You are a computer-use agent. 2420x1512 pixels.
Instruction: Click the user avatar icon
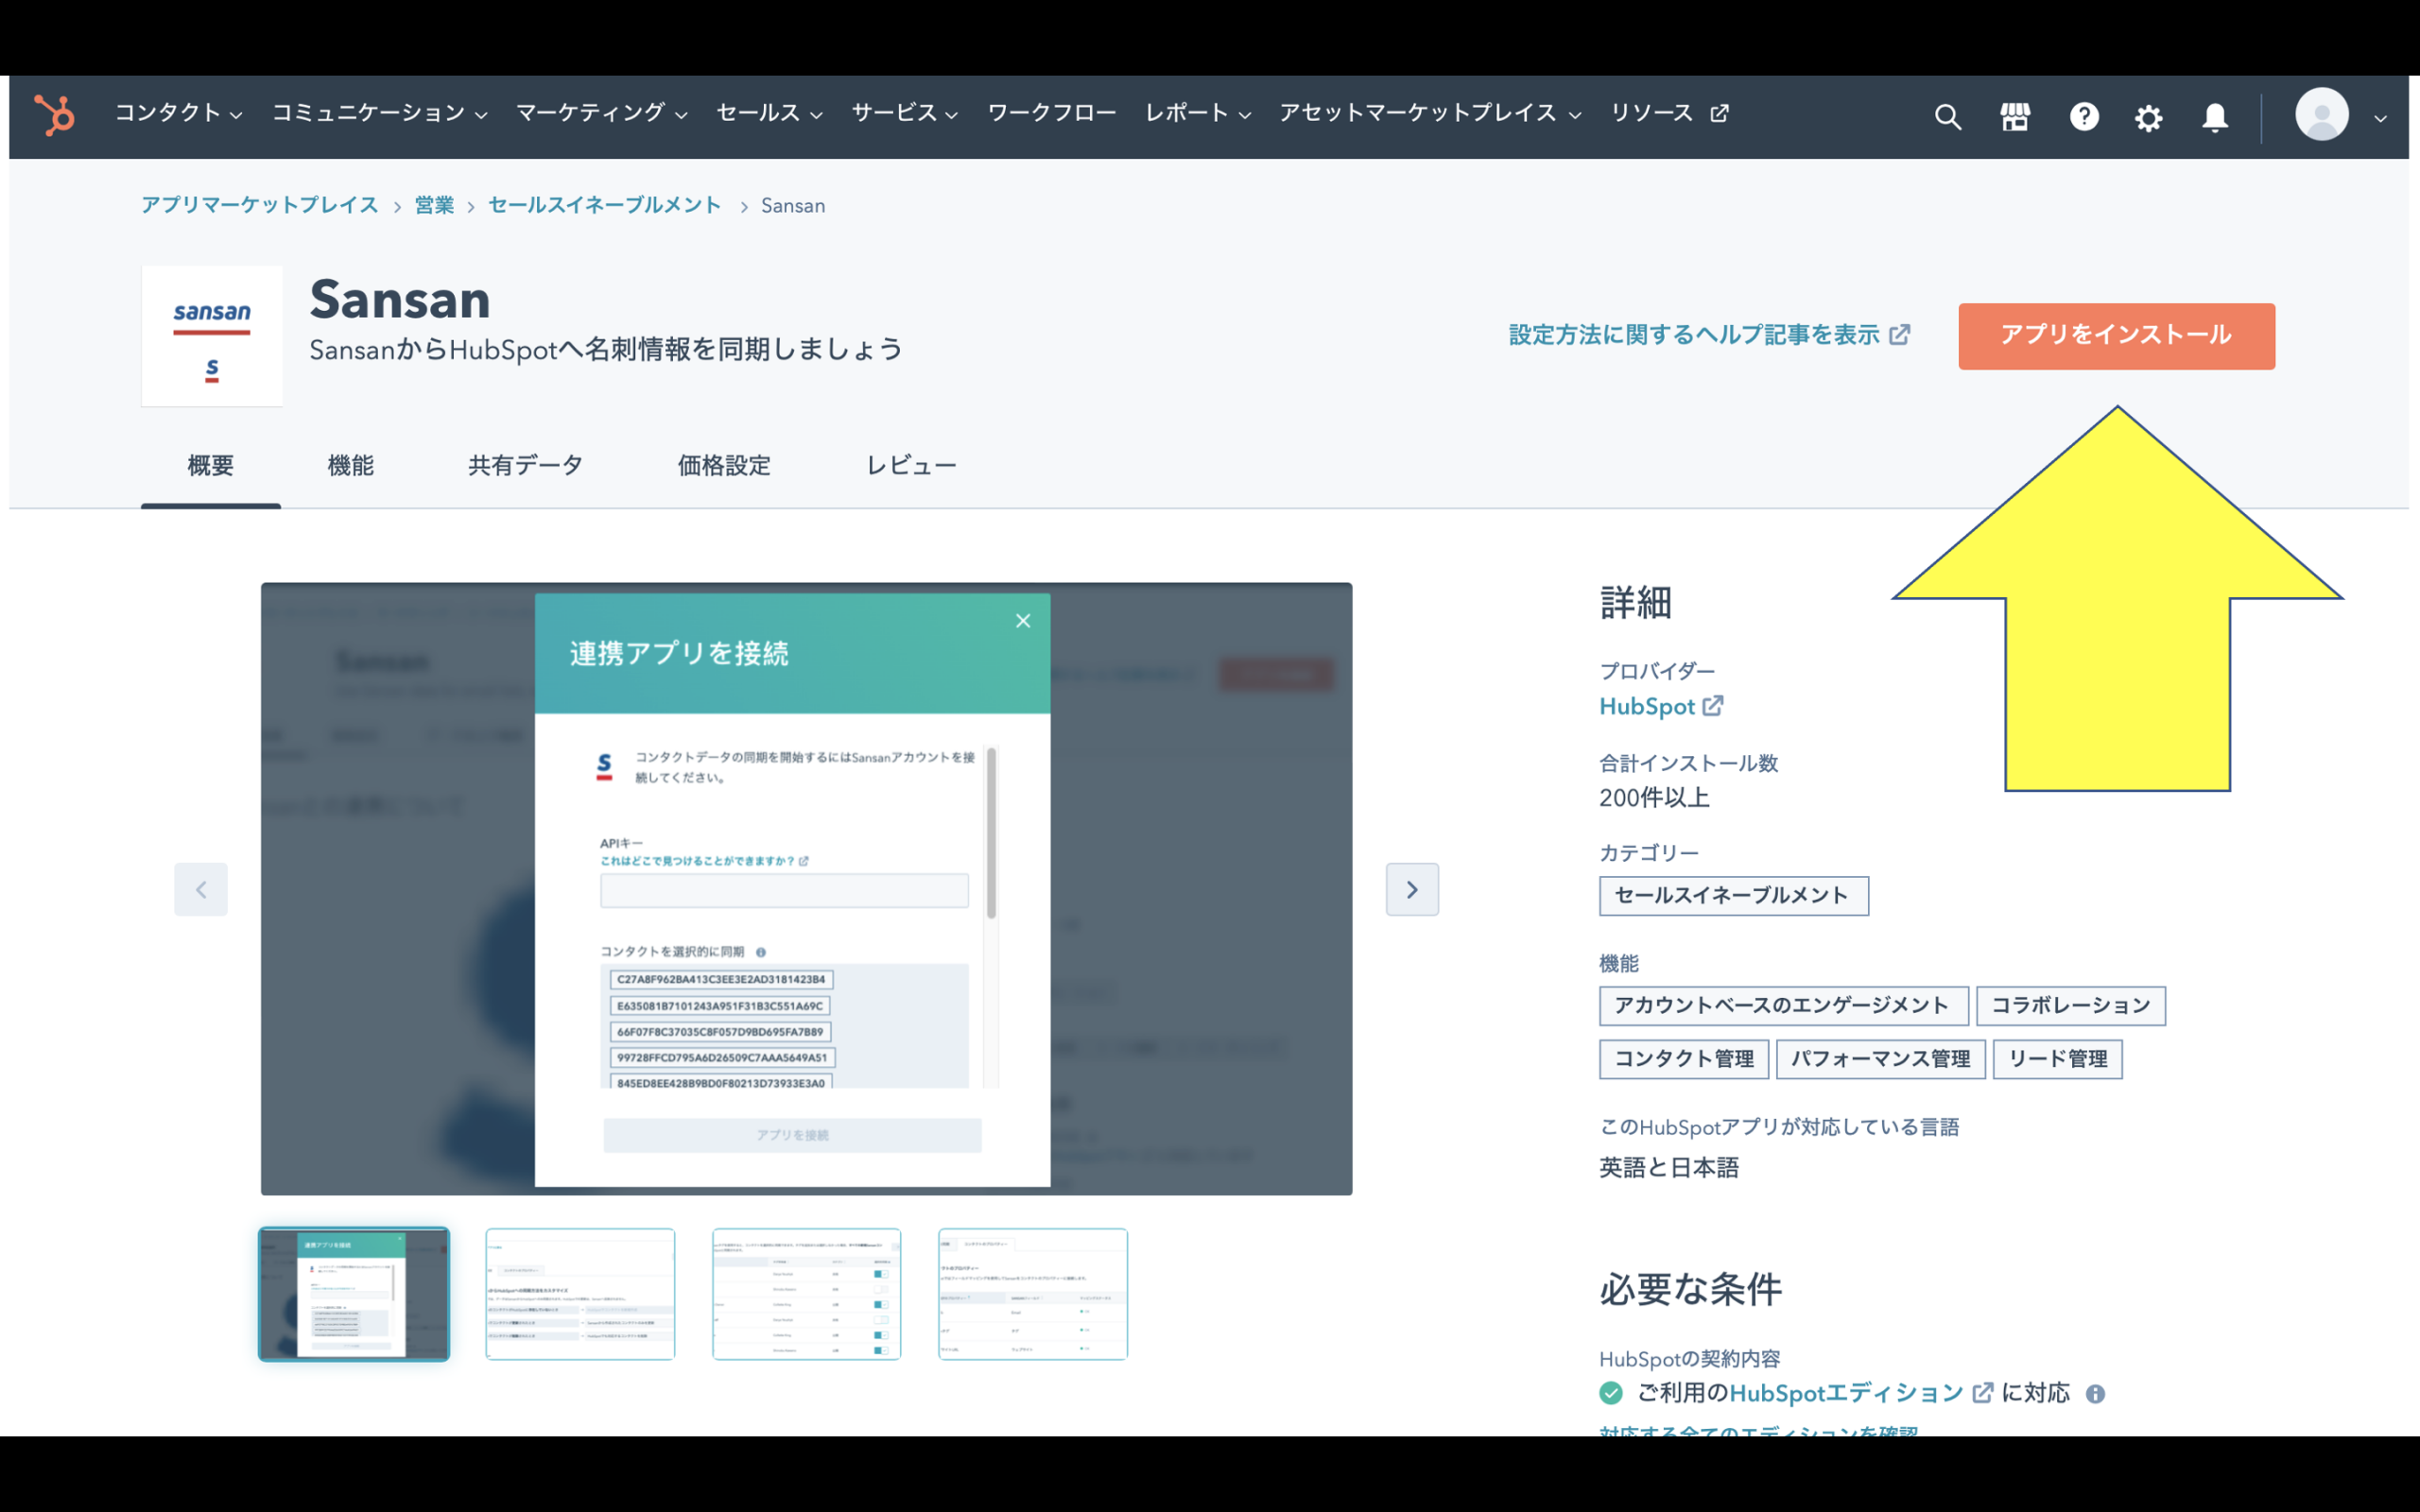(2322, 115)
